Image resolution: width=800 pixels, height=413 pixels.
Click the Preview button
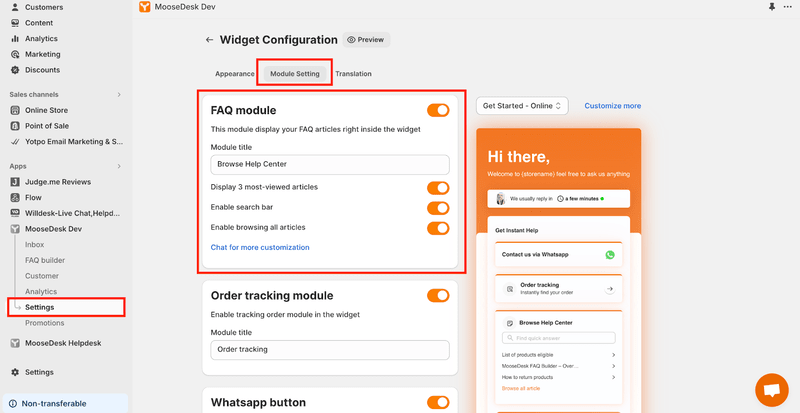point(366,40)
